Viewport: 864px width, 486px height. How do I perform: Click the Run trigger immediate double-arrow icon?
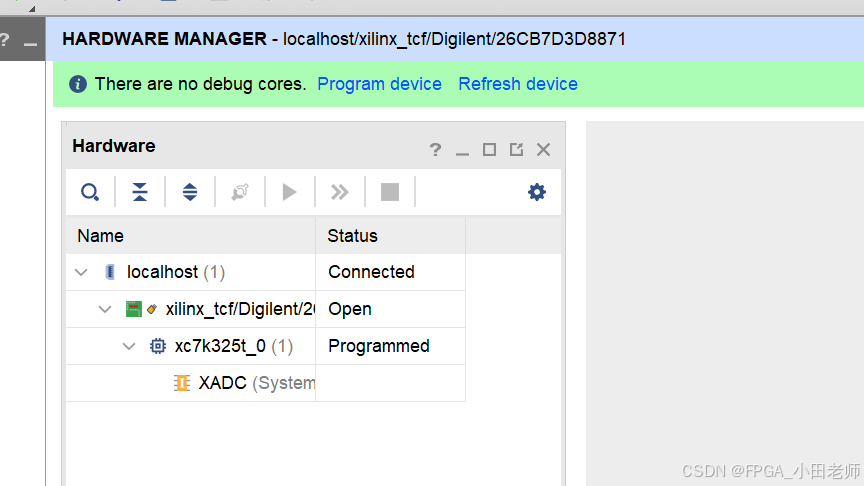pyautogui.click(x=339, y=192)
